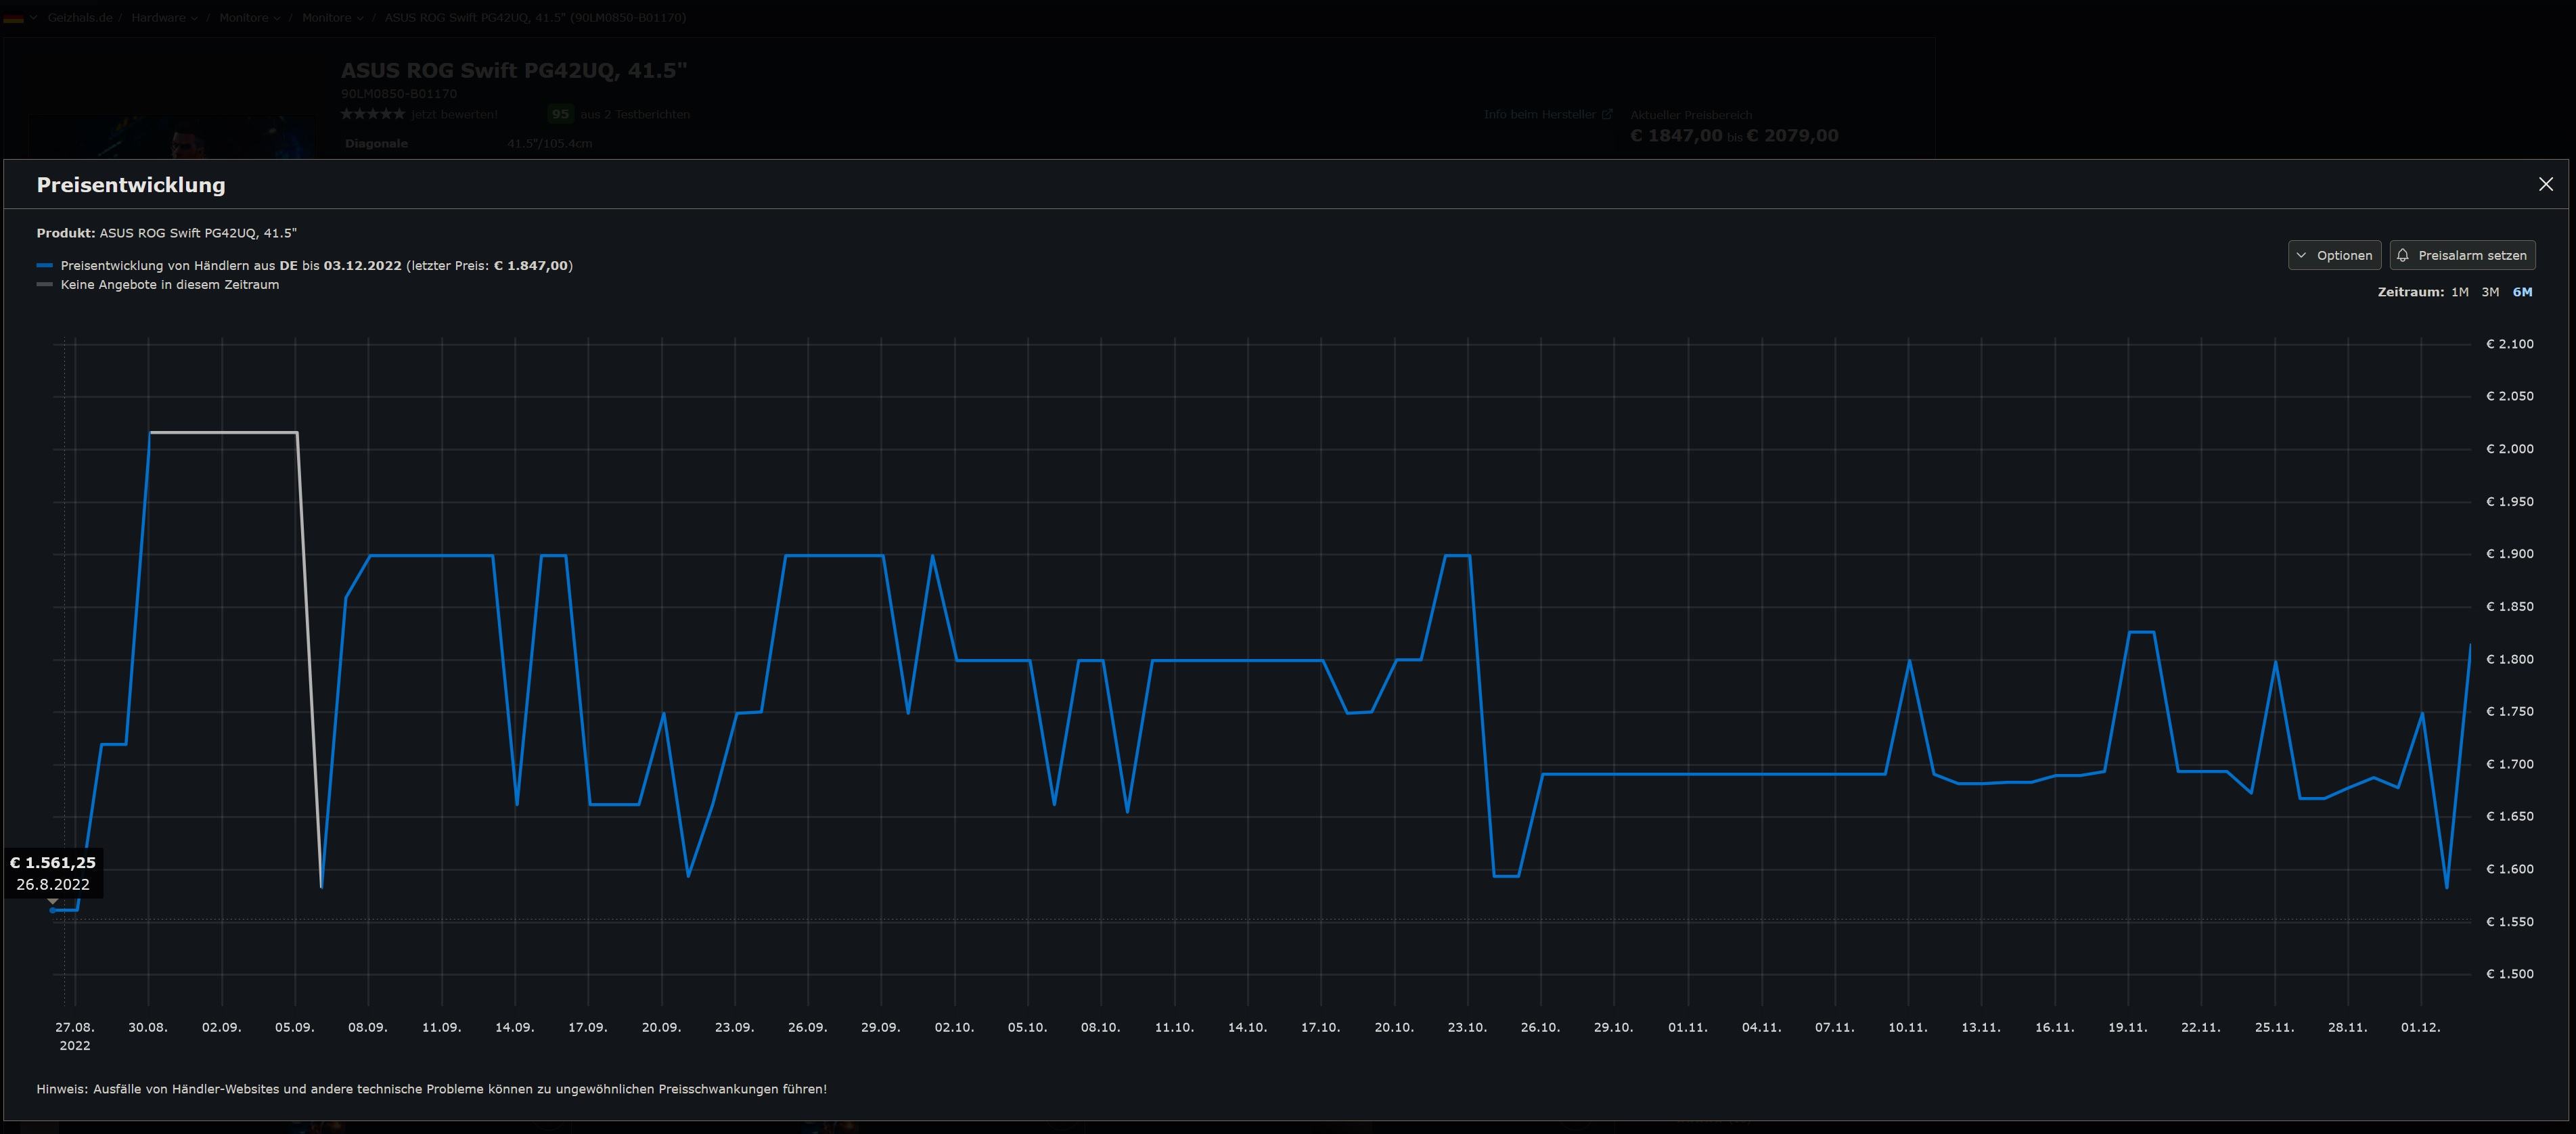Image resolution: width=2576 pixels, height=1134 pixels.
Task: Click the green 95 test score badge
Action: [560, 114]
